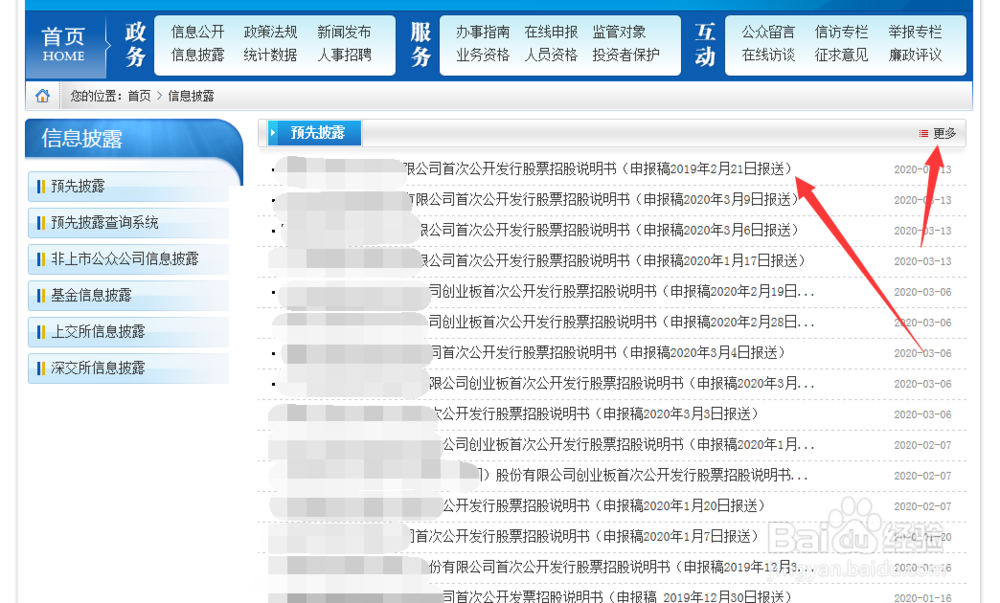
Task: Open the 信息公开 link
Action: click(196, 30)
